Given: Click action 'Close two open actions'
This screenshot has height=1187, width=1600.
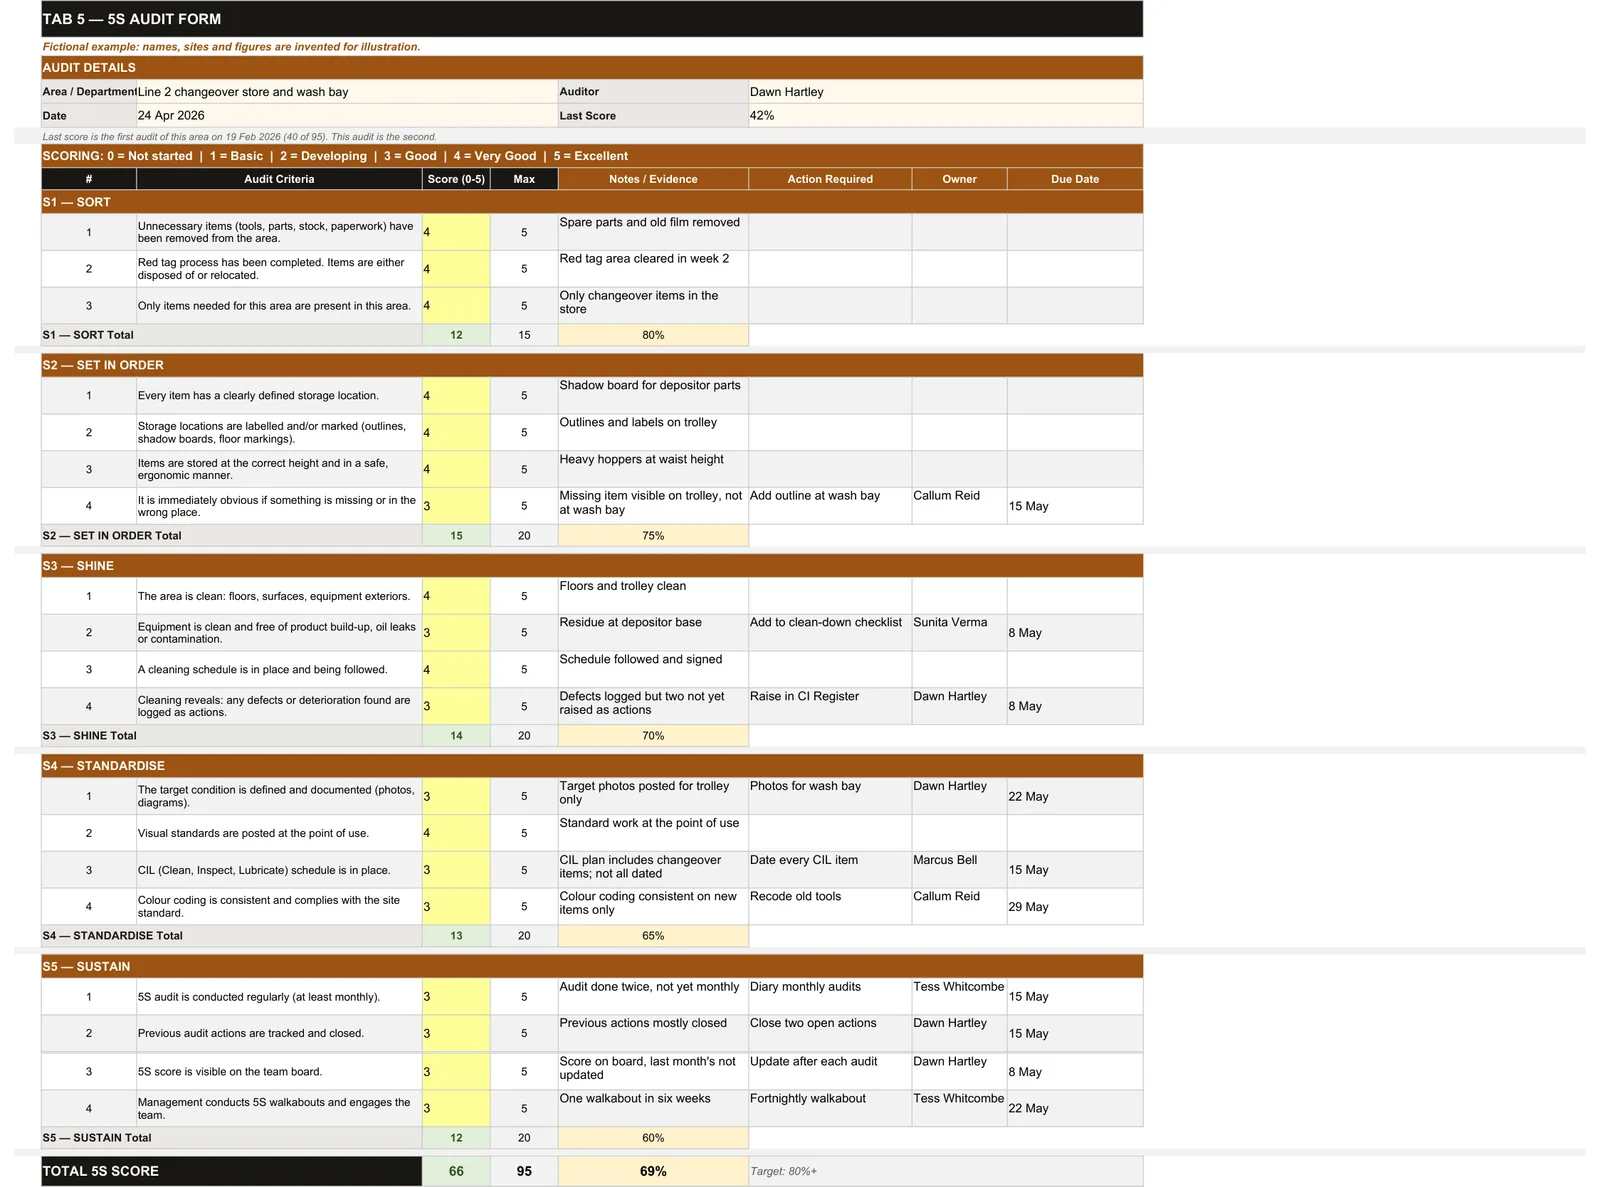Looking at the screenshot, I should [830, 1034].
